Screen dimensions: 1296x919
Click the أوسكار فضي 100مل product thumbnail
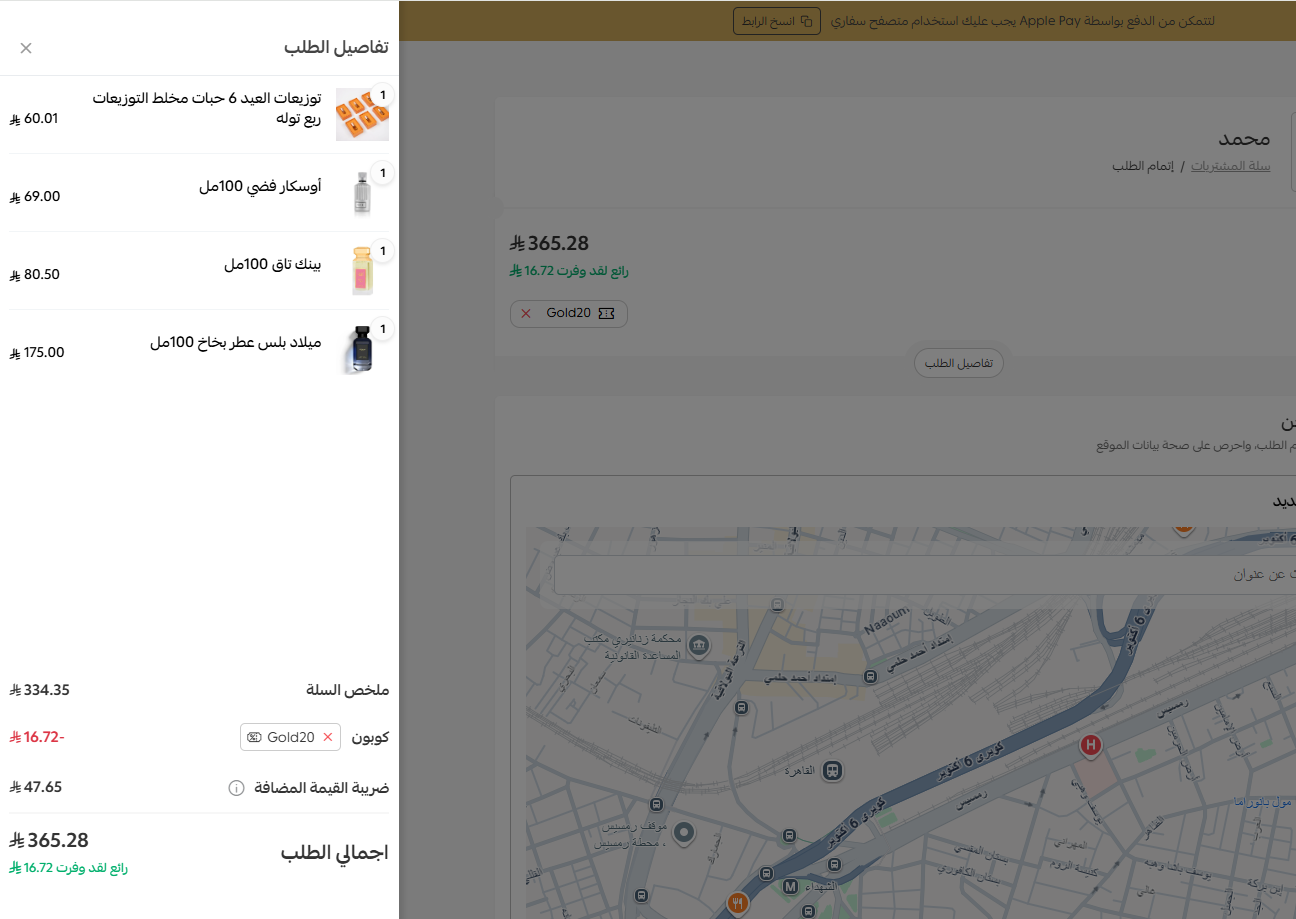[362, 191]
